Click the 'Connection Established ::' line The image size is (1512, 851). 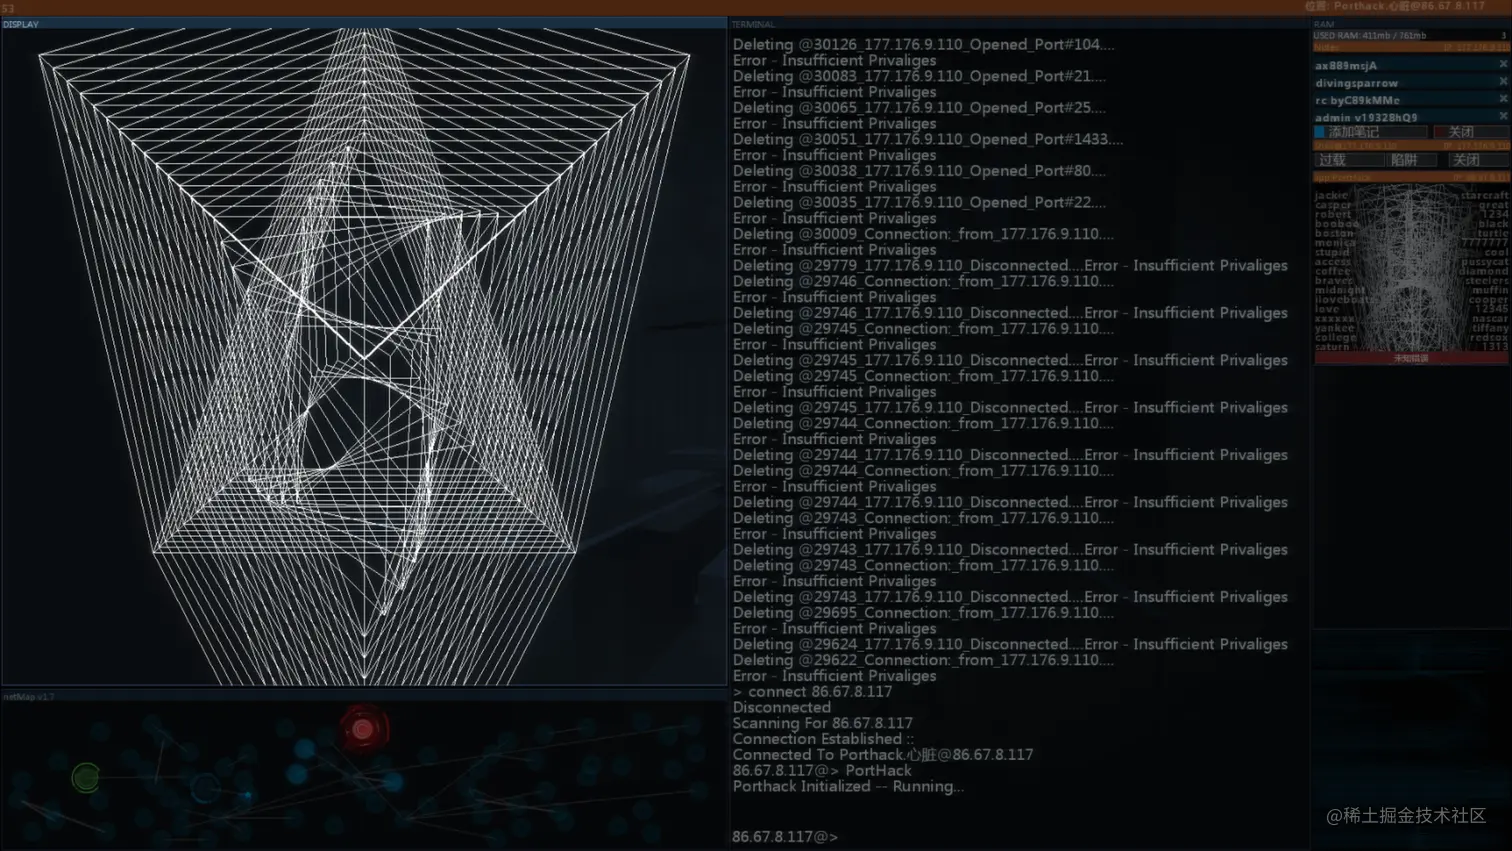click(x=823, y=739)
